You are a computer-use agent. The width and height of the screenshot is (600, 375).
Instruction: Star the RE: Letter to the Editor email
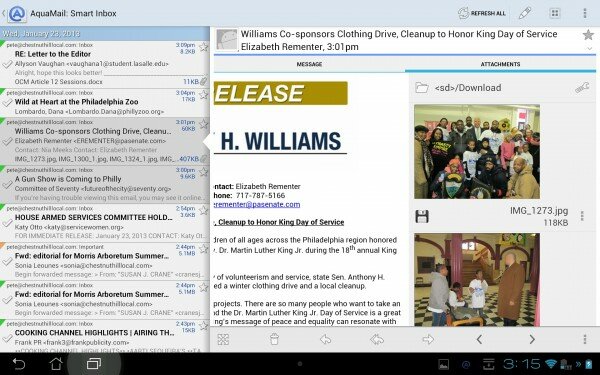click(204, 47)
